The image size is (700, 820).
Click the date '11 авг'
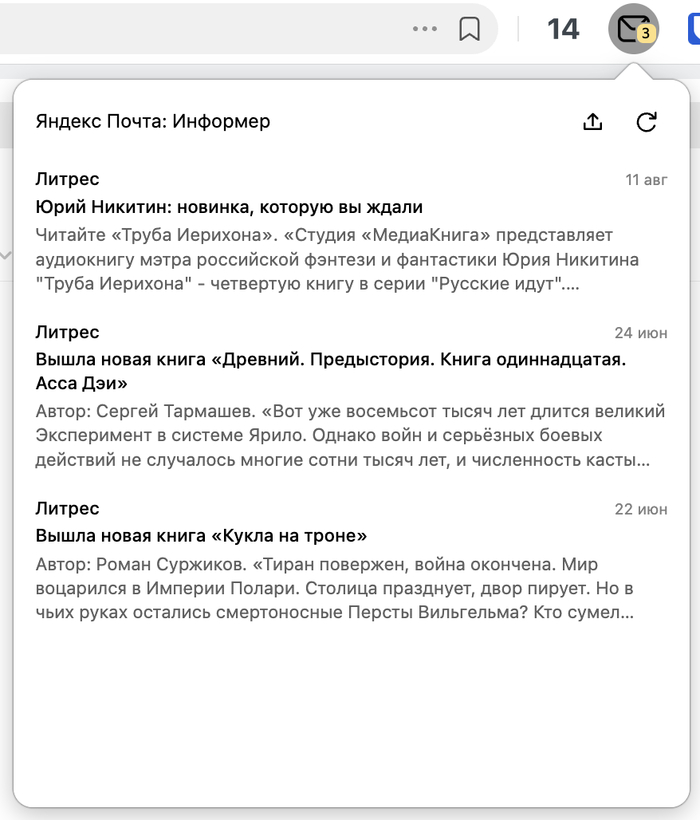(x=646, y=180)
